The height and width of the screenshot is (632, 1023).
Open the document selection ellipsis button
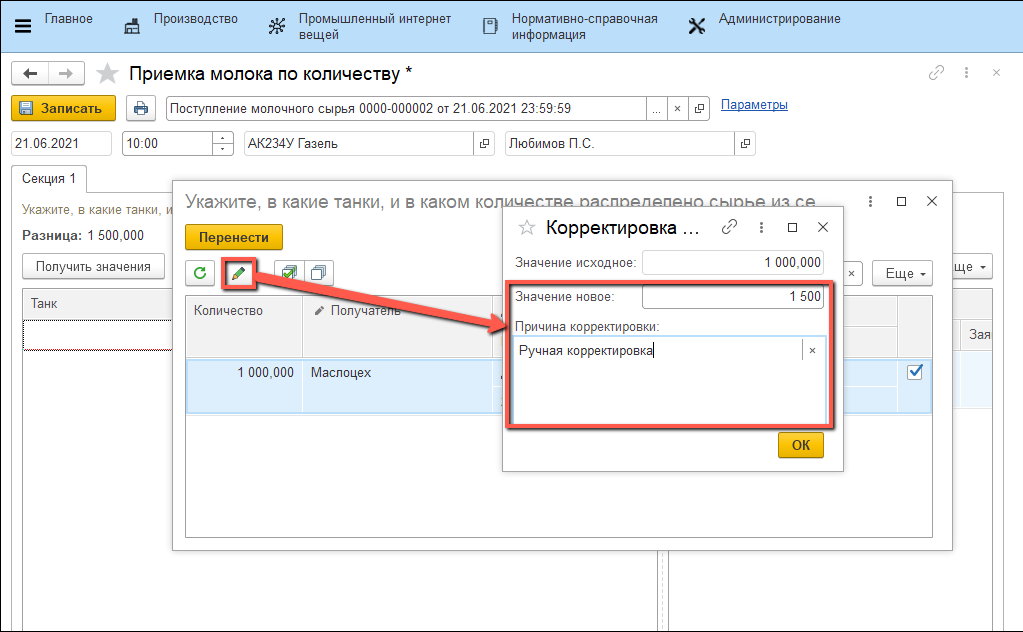point(656,108)
